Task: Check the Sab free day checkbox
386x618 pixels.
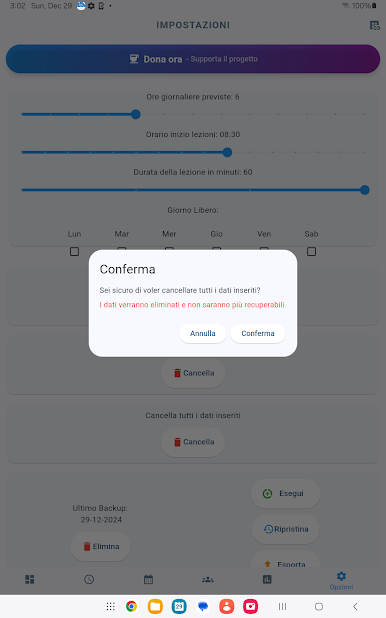Action: (x=311, y=251)
